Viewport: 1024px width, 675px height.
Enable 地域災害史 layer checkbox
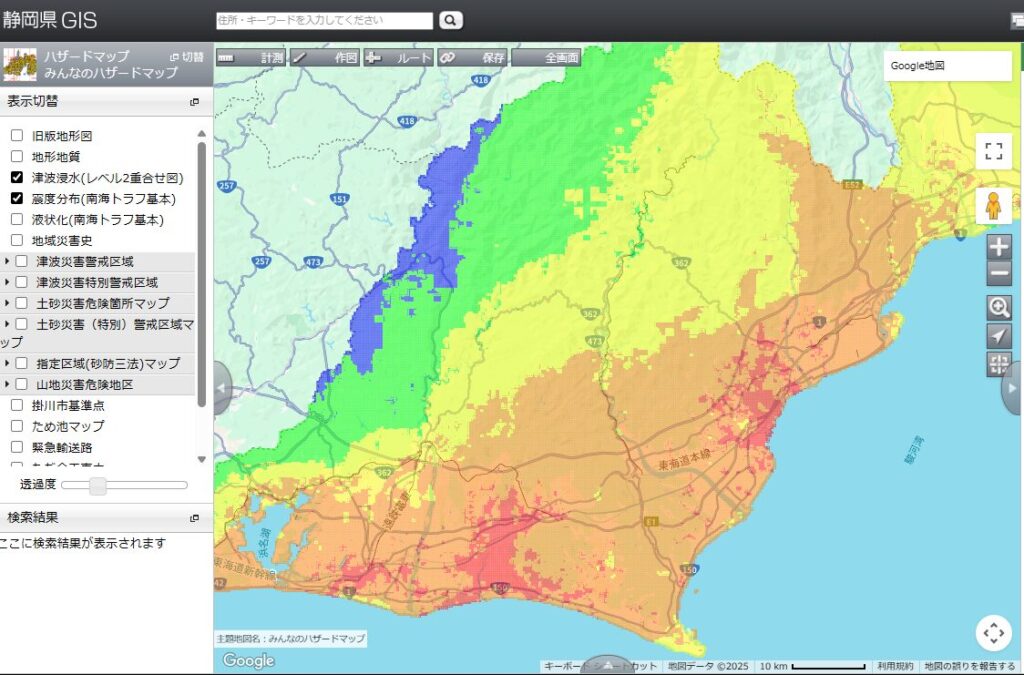coord(17,240)
